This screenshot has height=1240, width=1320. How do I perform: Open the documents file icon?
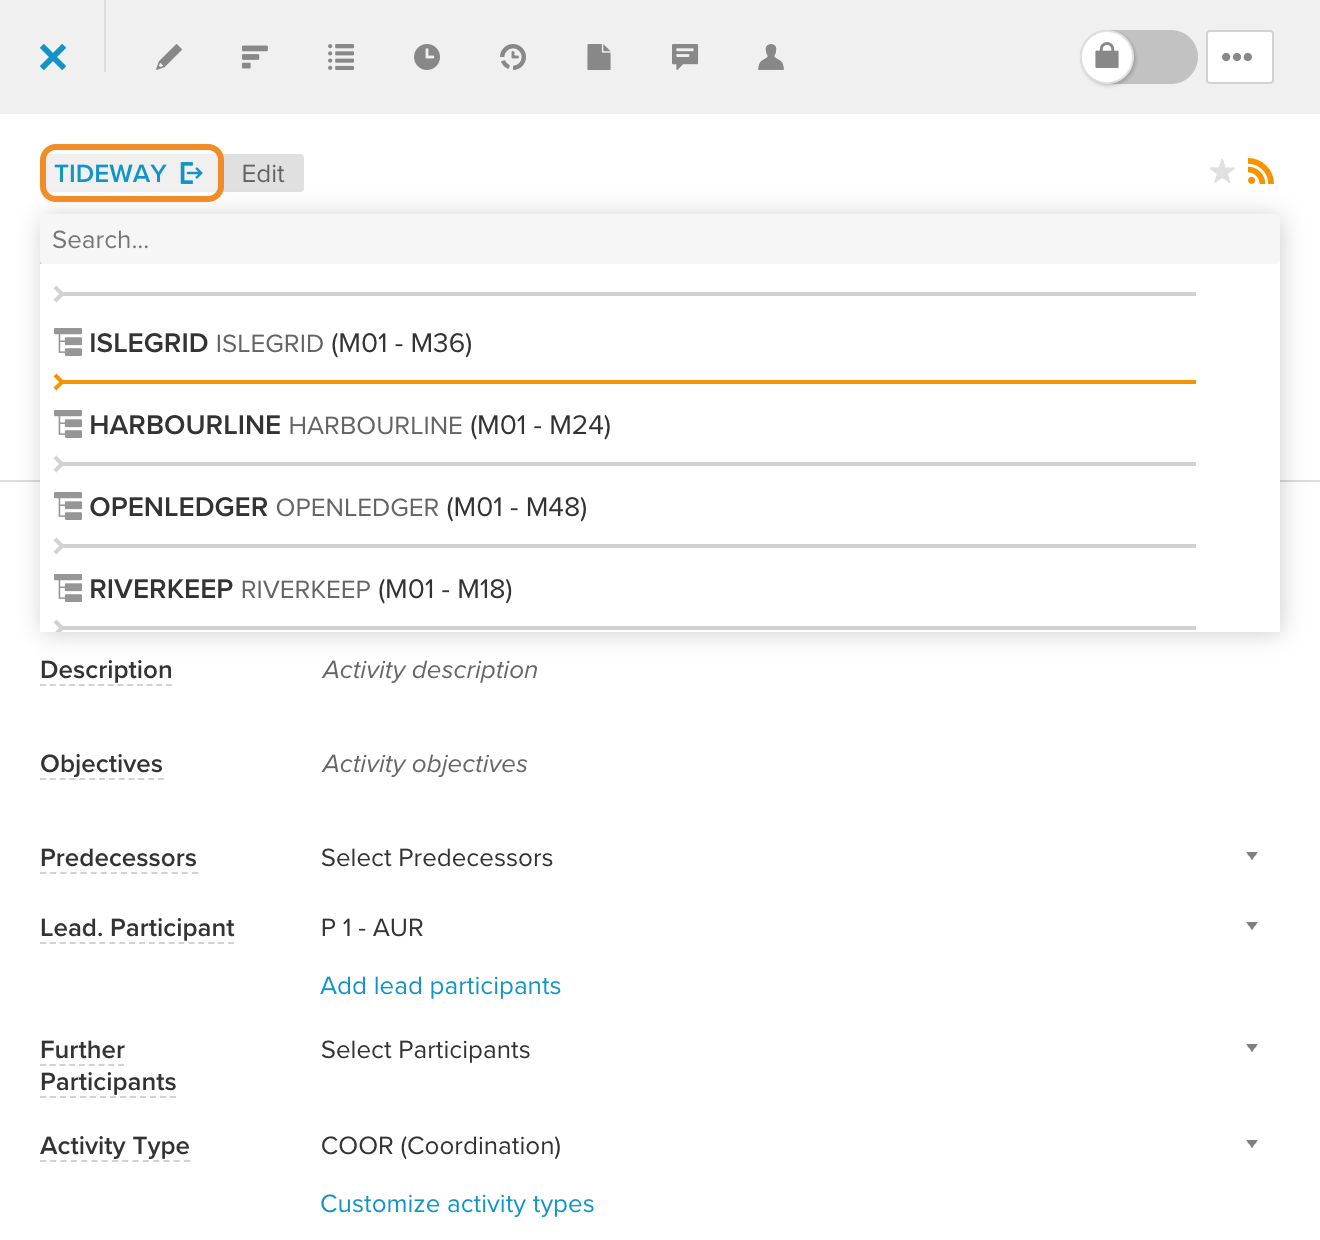599,57
